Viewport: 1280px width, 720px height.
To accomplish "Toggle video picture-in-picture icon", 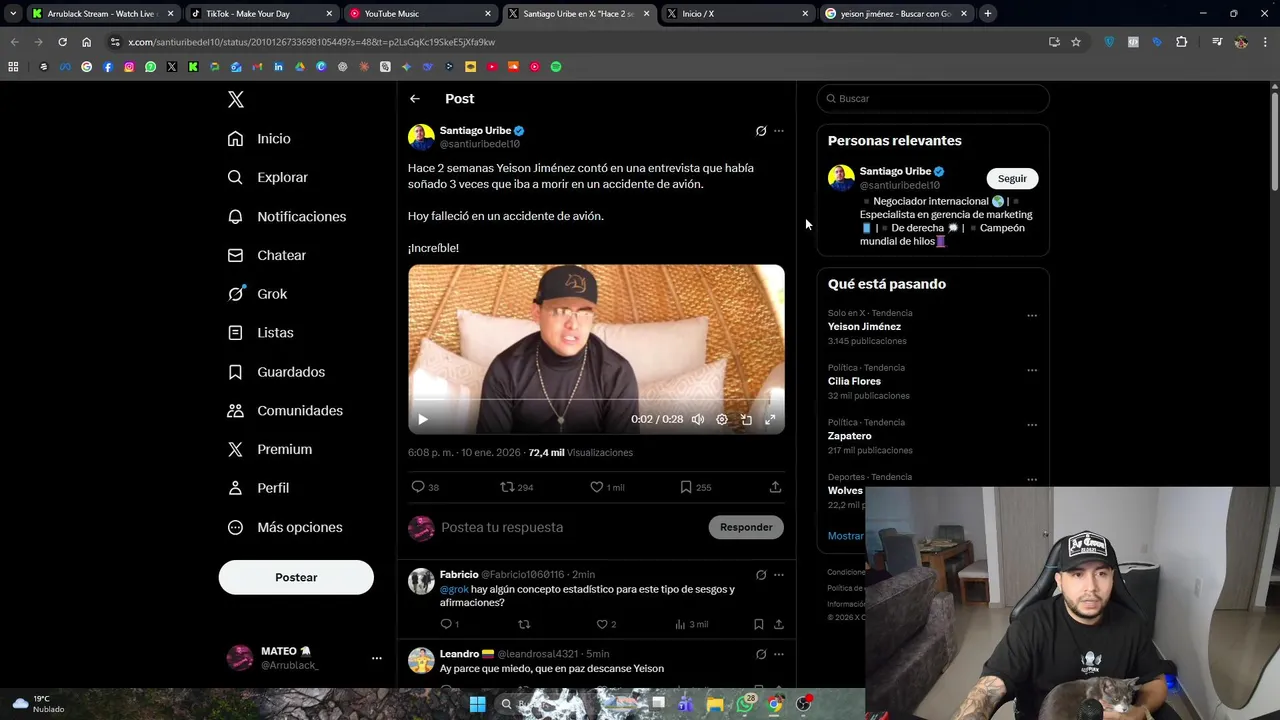I will click(746, 420).
